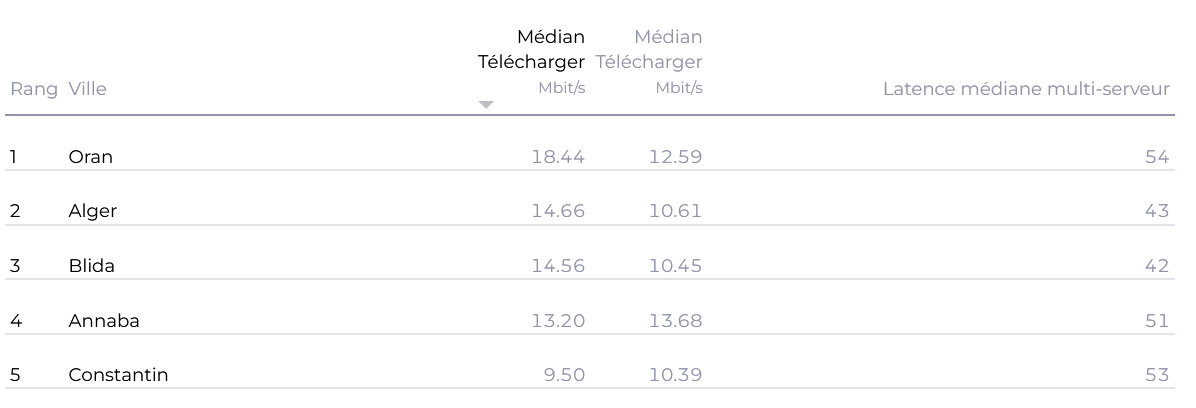Sort by Latence médiane multi-serveur header
The width and height of the screenshot is (1196, 408).
pyautogui.click(x=1026, y=89)
